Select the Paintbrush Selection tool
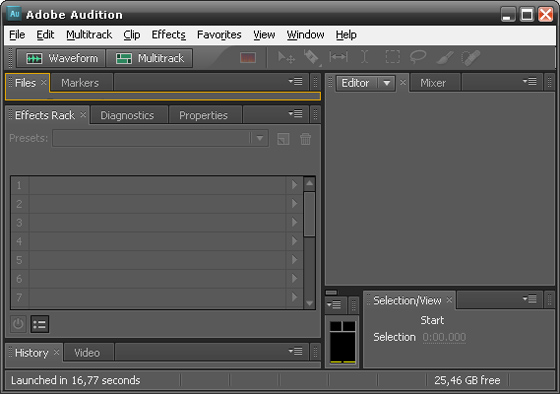Screen dimensions: 560x394 pos(445,58)
